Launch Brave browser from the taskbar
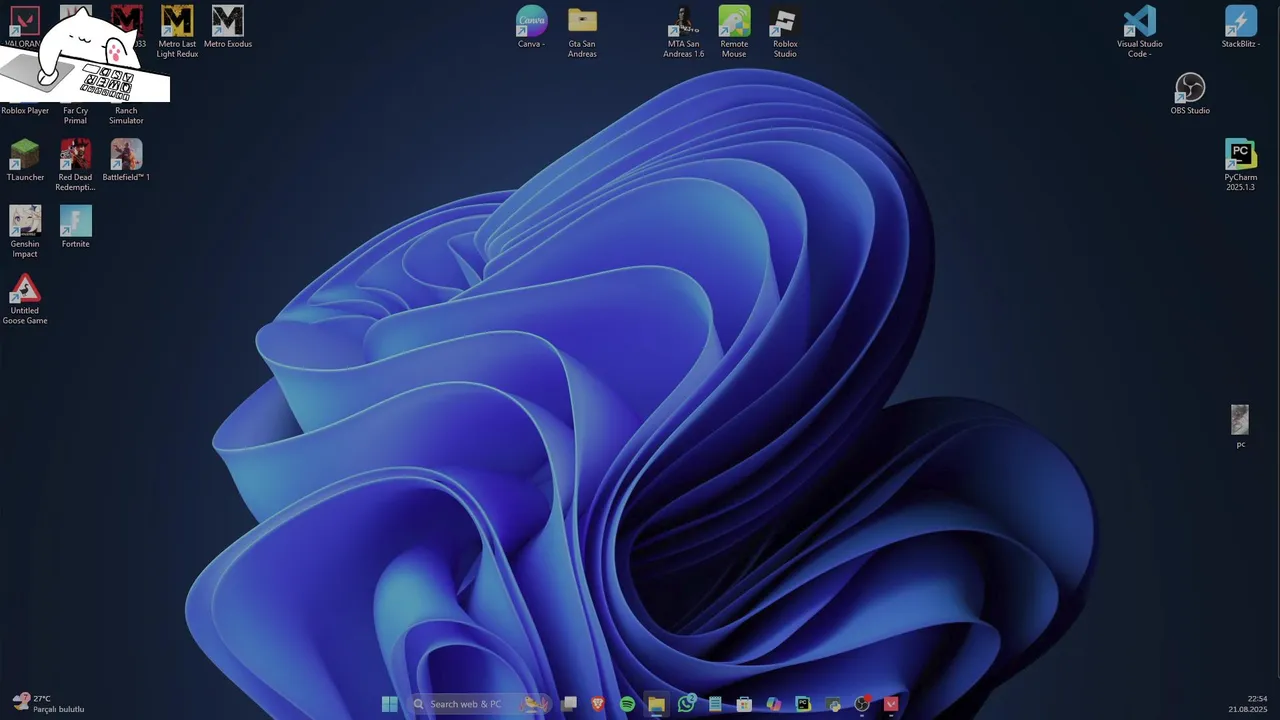 click(598, 704)
